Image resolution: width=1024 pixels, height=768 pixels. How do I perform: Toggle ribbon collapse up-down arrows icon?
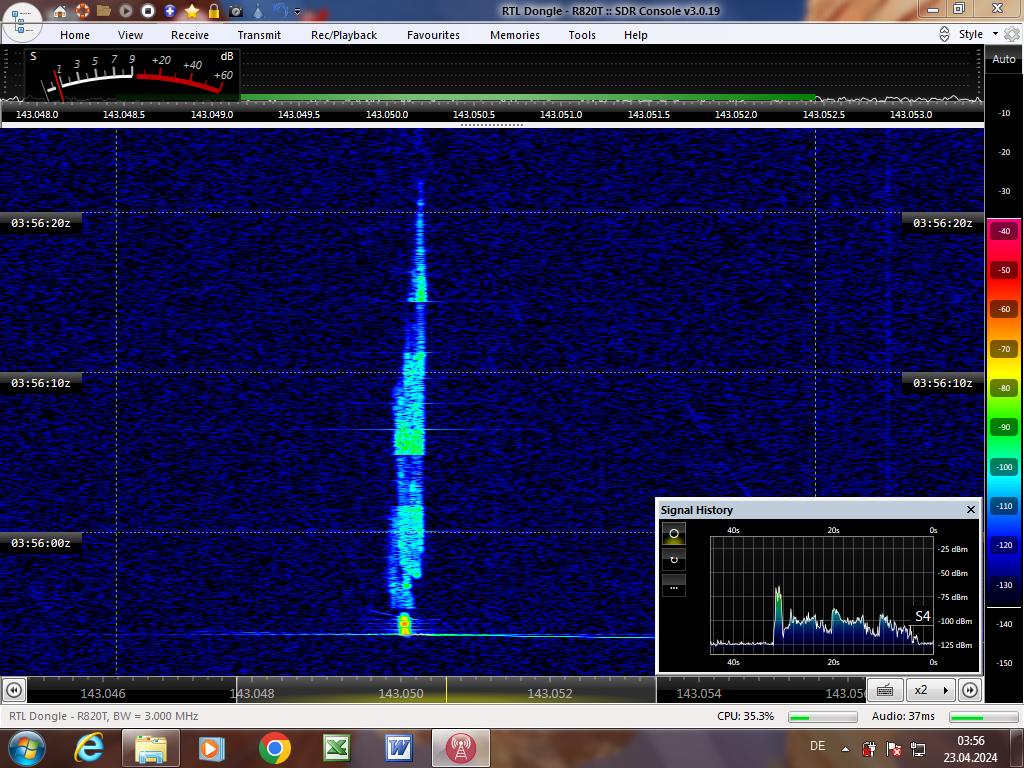point(944,34)
